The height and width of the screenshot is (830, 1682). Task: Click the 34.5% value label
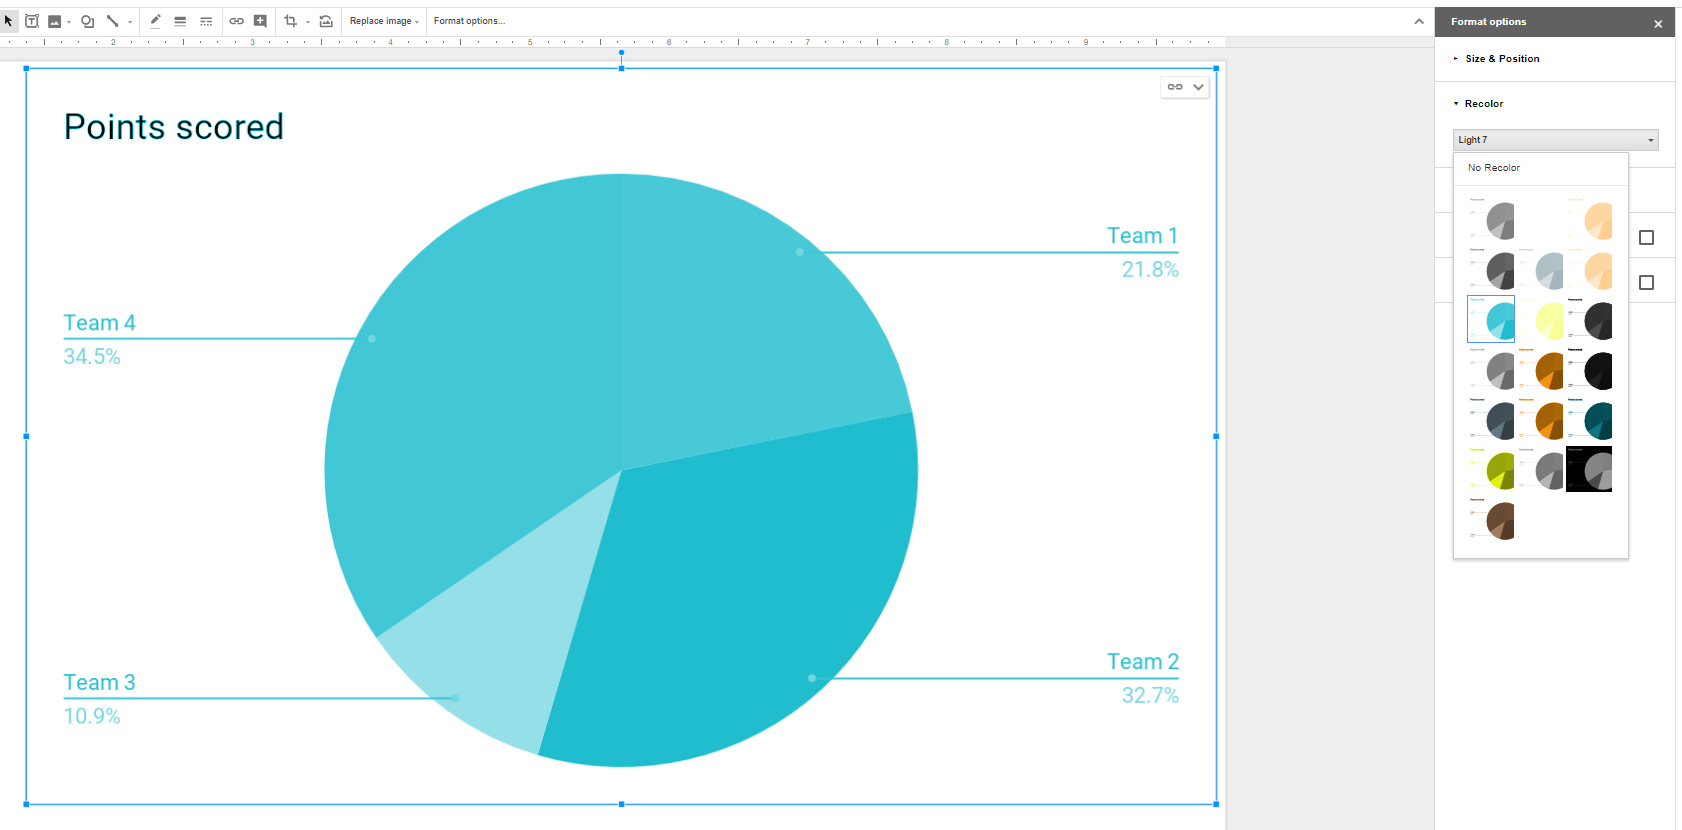(92, 356)
